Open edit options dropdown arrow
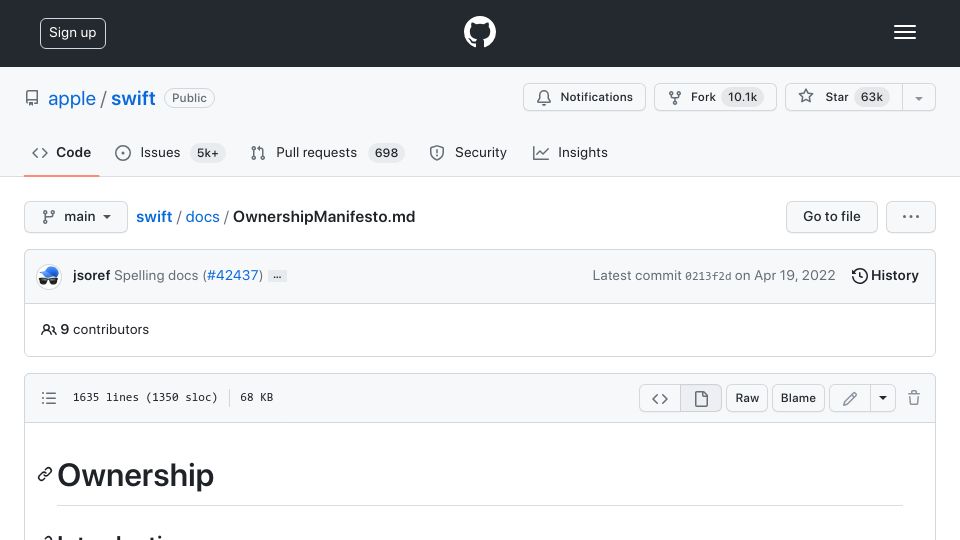 coord(883,398)
